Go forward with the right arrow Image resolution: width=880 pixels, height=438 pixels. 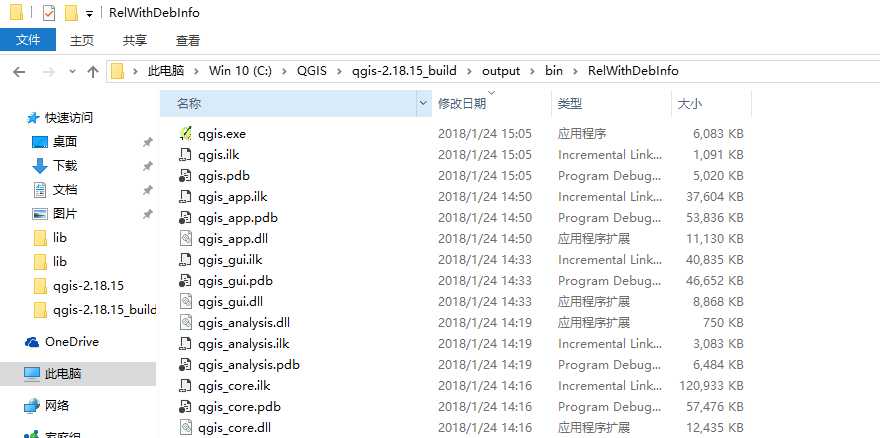click(x=49, y=71)
